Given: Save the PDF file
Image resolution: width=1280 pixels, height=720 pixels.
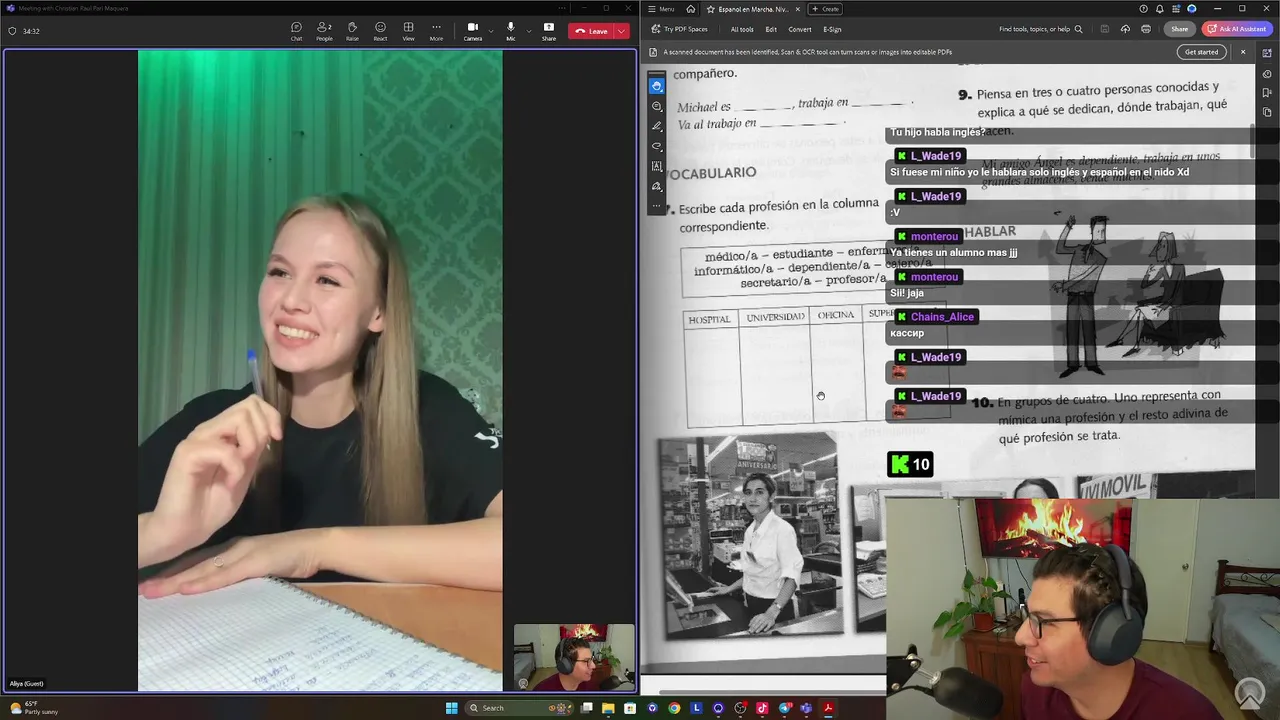Looking at the screenshot, I should [x=1105, y=29].
